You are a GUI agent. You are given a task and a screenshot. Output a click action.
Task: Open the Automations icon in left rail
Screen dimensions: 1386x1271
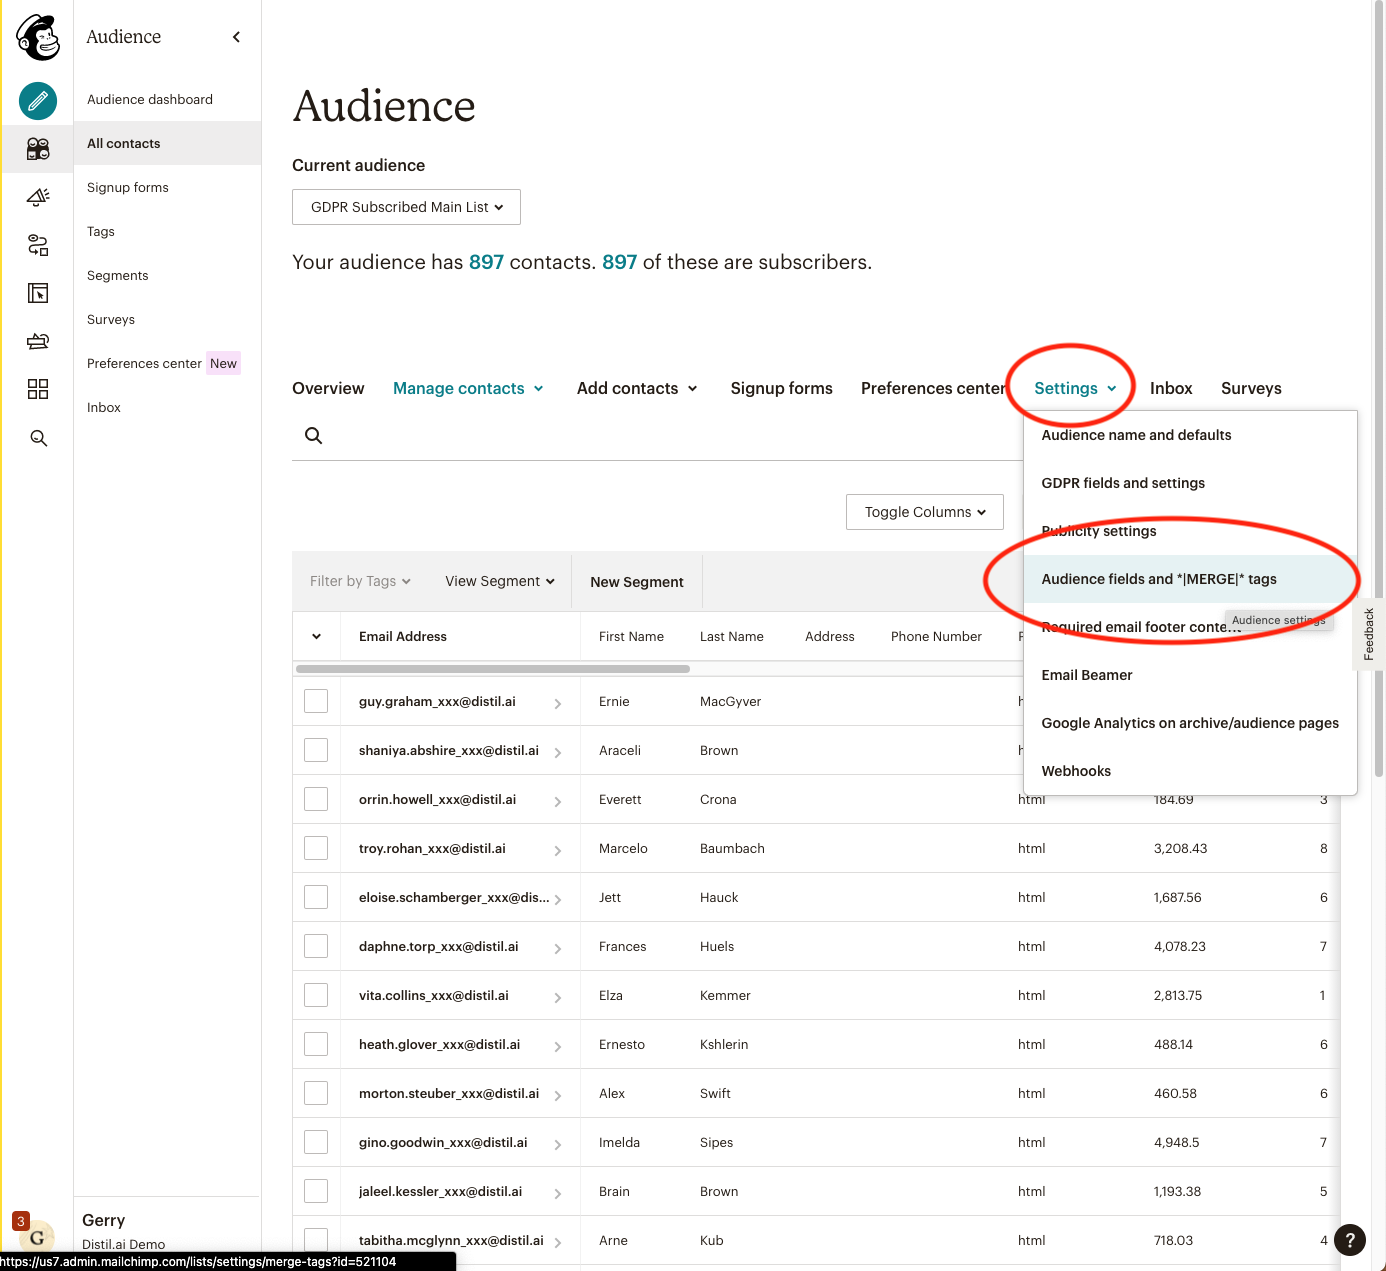38,245
